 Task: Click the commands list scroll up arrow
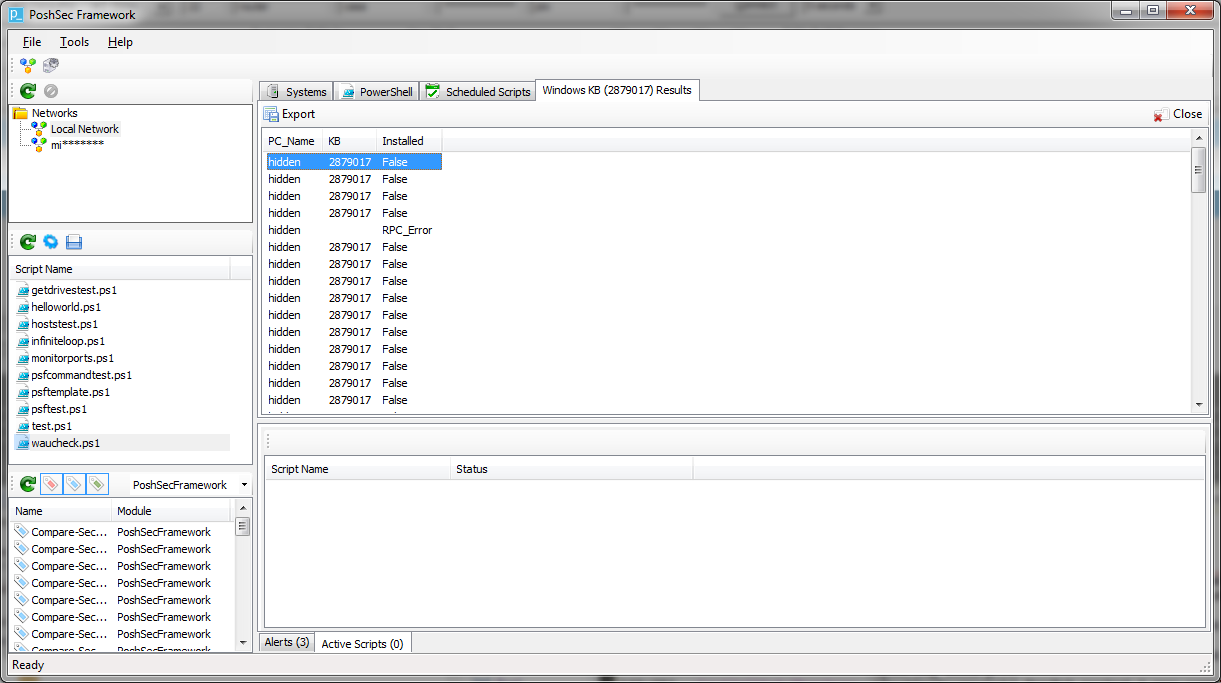242,509
